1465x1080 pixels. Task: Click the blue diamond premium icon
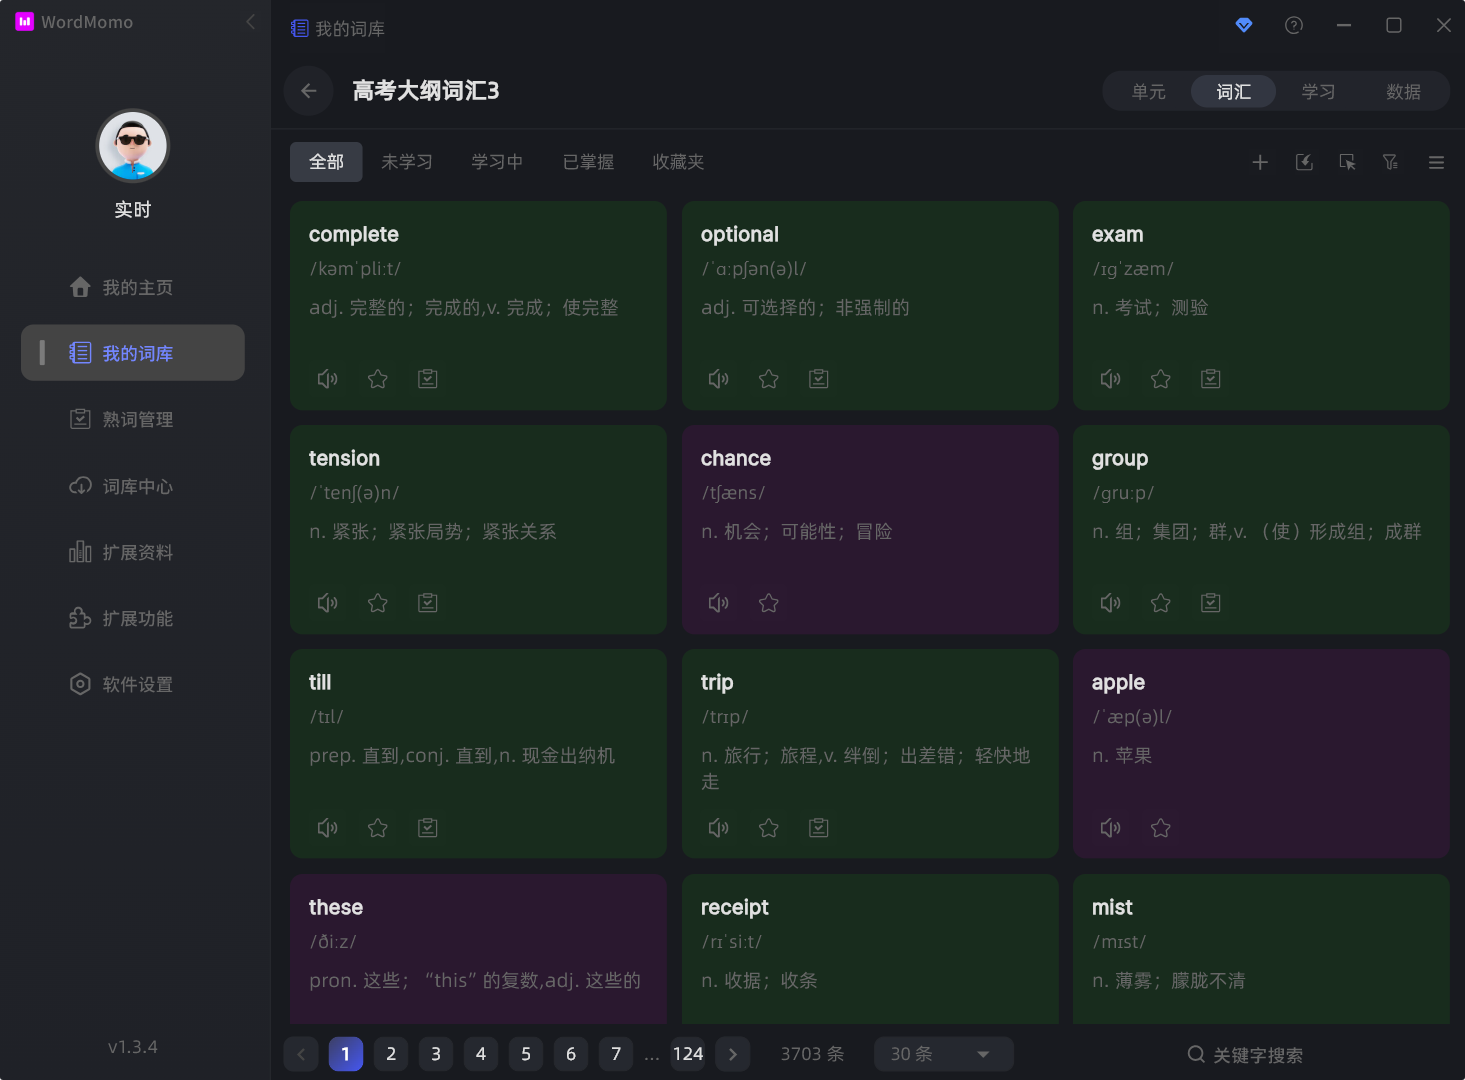click(1244, 25)
